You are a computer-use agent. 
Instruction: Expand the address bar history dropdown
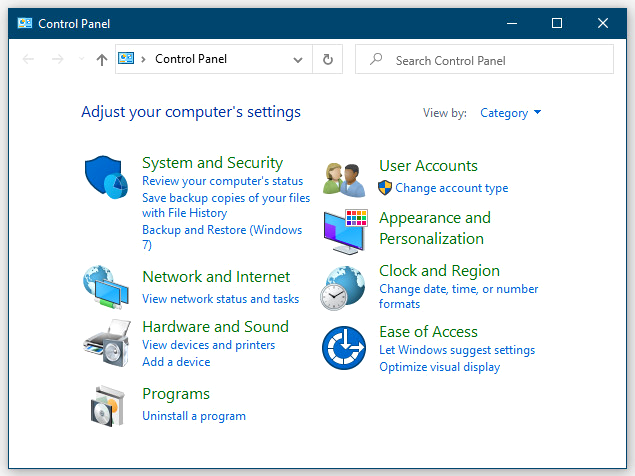(298, 60)
